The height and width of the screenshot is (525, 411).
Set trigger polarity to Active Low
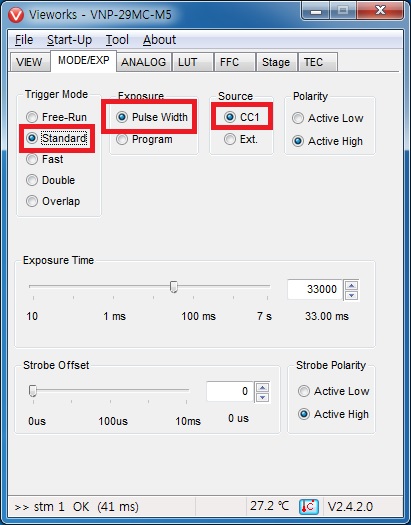pos(328,118)
